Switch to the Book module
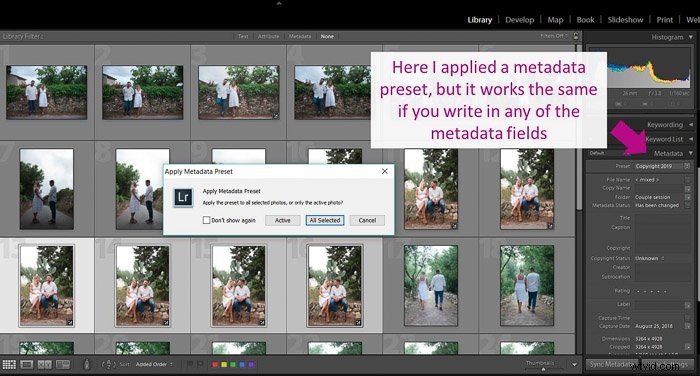 585,20
